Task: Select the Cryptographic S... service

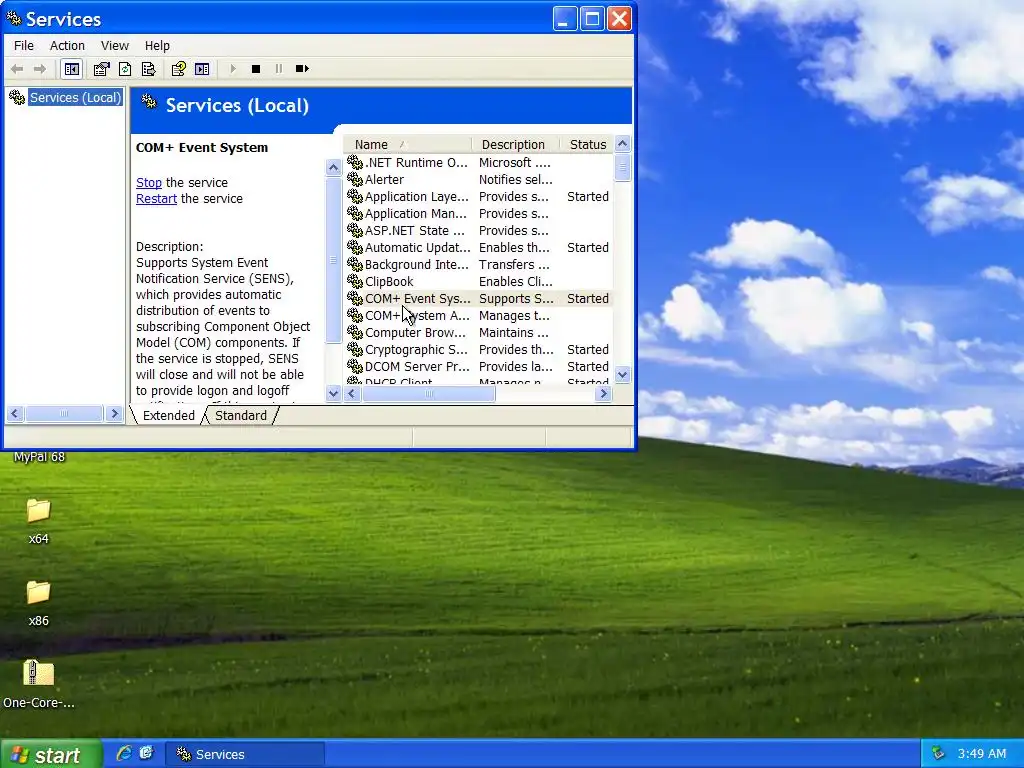Action: (479, 349)
